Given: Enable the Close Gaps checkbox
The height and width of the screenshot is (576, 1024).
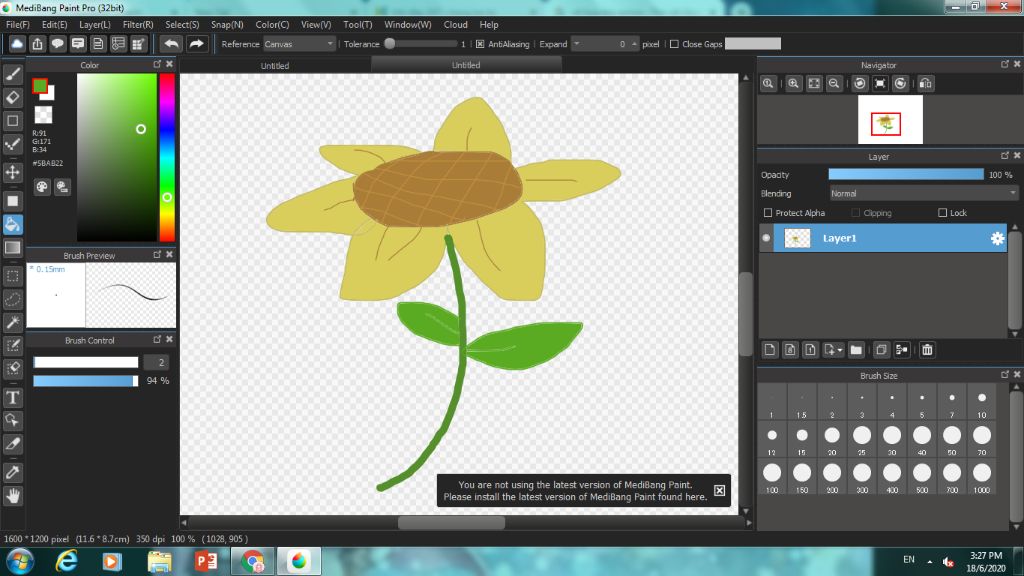Looking at the screenshot, I should 674,44.
